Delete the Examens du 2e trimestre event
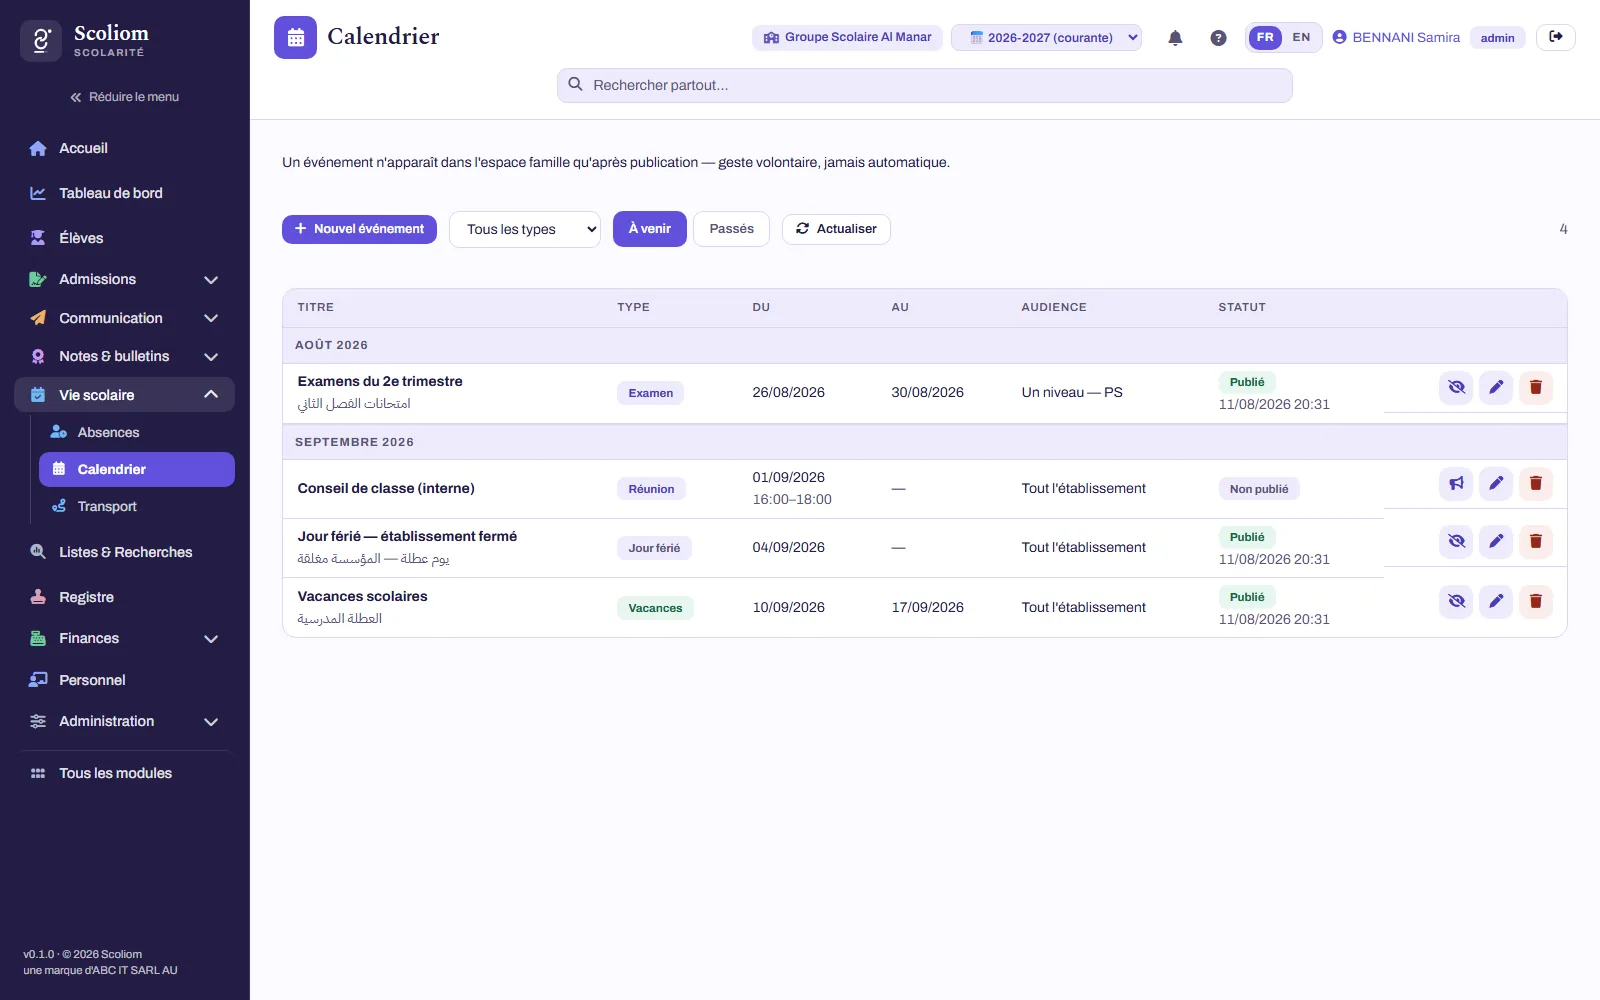Image resolution: width=1600 pixels, height=1000 pixels. (1536, 387)
